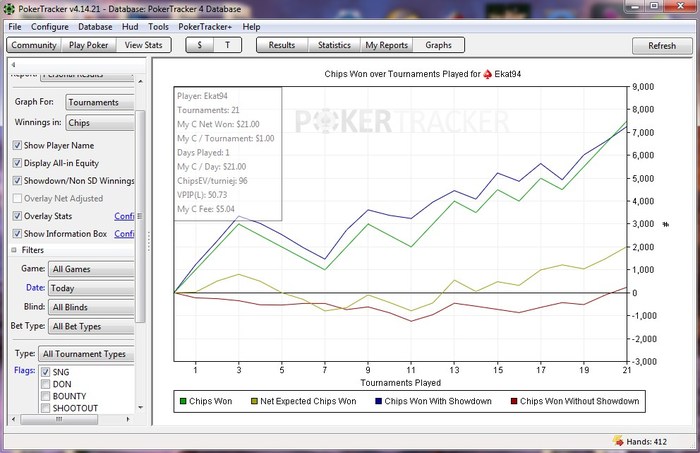Screen dimensions: 700x453
Task: Collapse the left sidebar using the arrow
Action: (13, 65)
